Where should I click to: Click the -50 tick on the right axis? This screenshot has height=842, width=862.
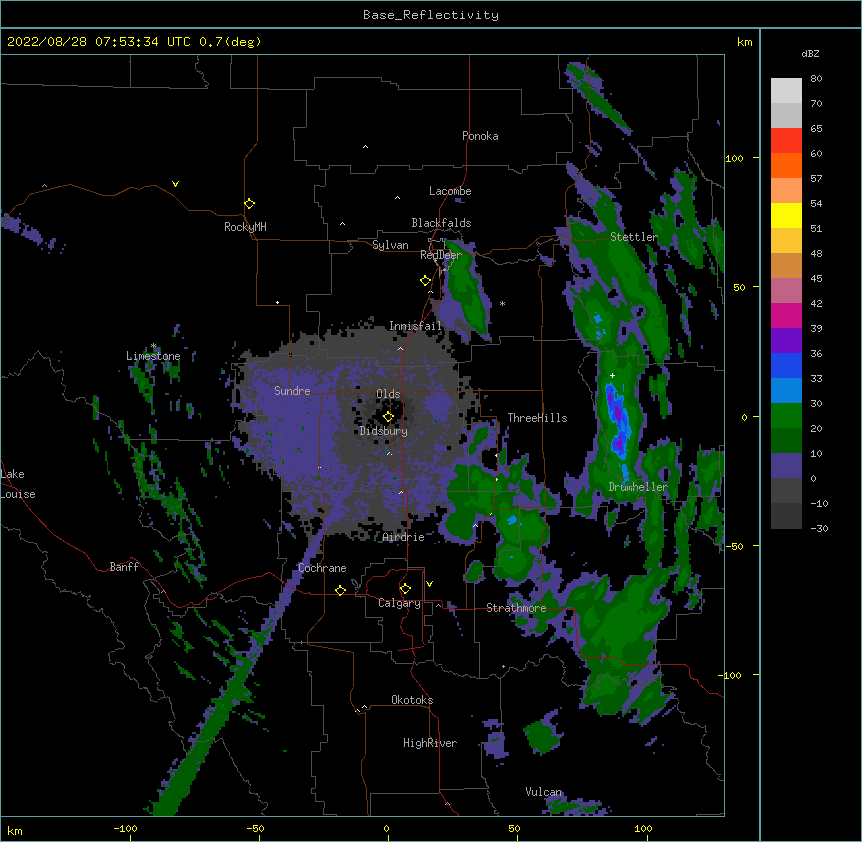pos(734,546)
